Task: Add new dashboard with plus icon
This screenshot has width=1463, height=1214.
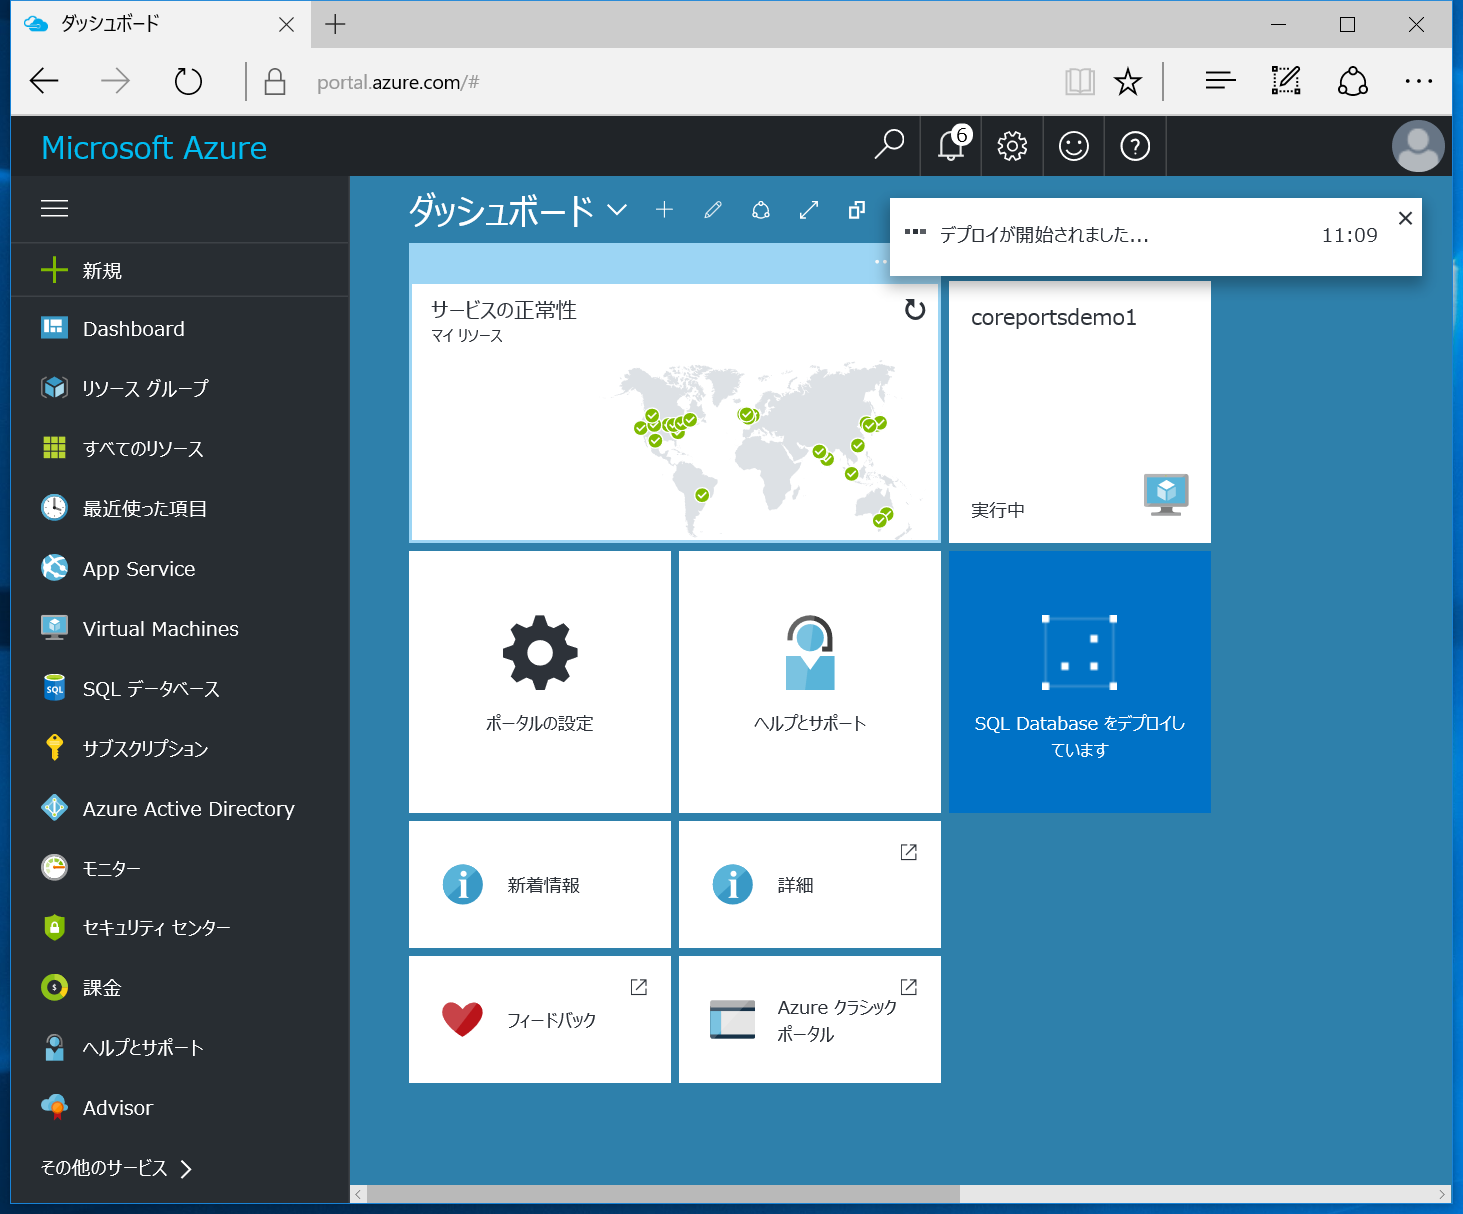Action: [x=664, y=210]
